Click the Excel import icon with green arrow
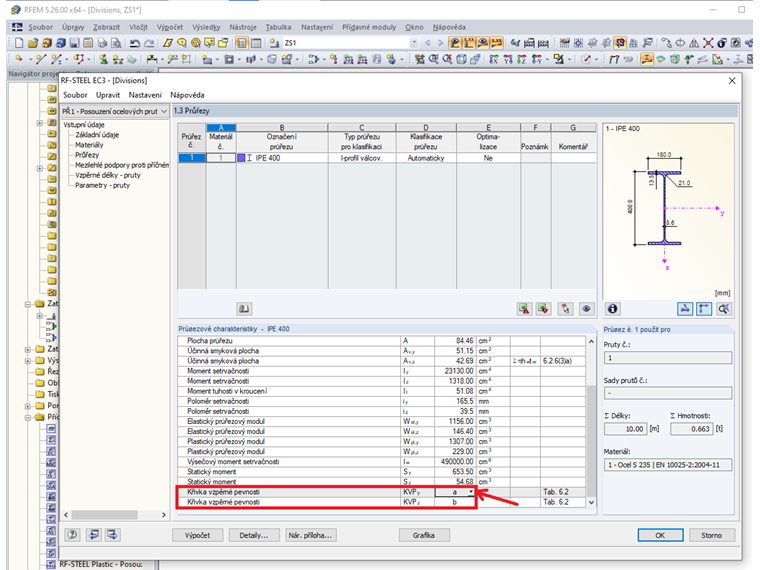Screen dimensions: 760x570 pyautogui.click(x=543, y=309)
